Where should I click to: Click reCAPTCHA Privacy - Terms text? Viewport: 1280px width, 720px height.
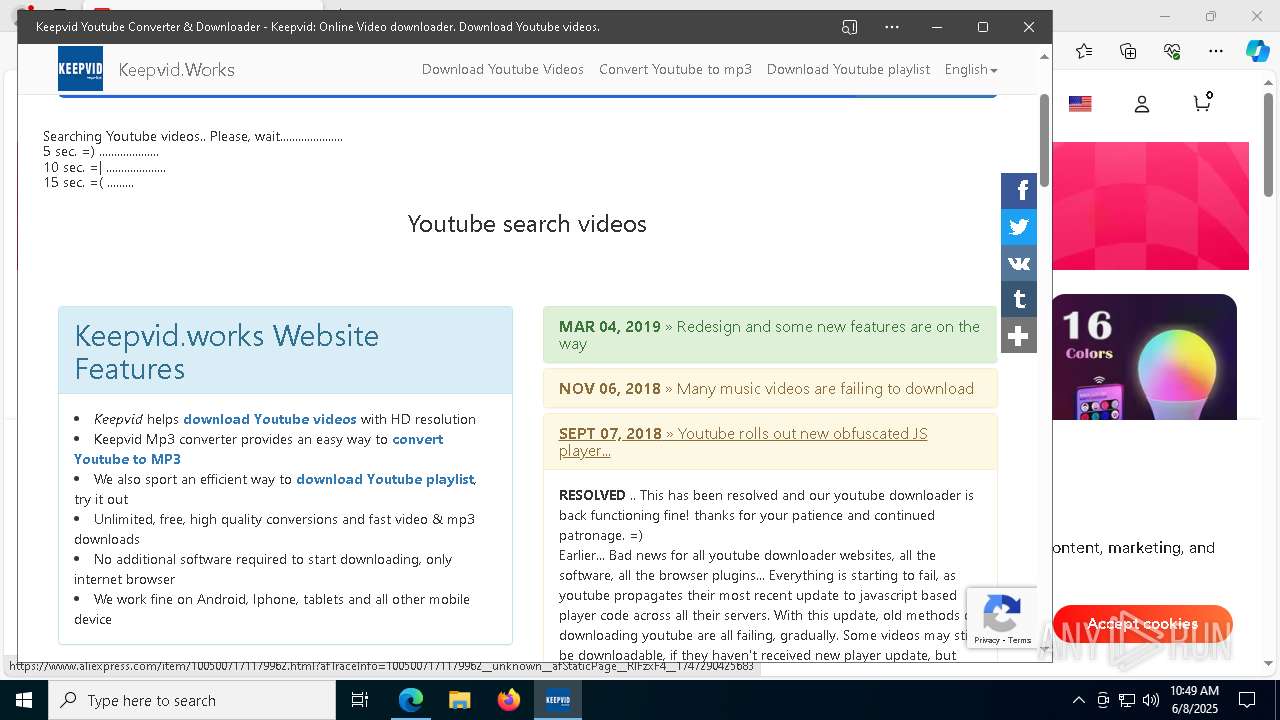pos(1002,640)
